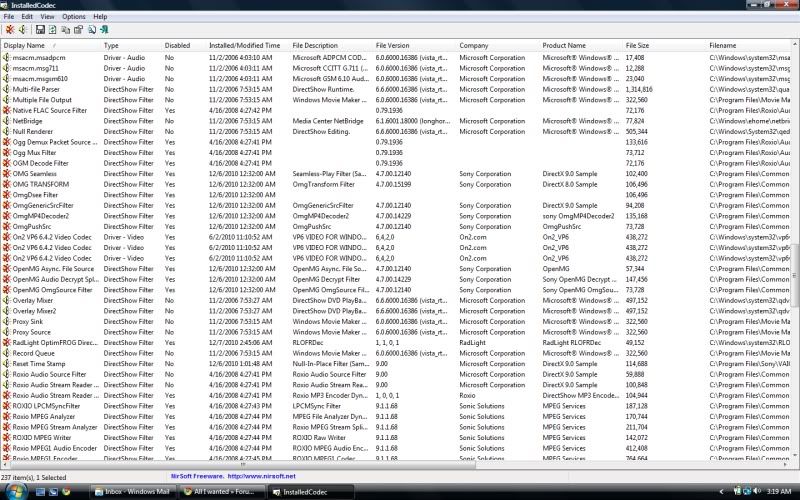Image resolution: width=800 pixels, height=500 pixels.
Task: Sort by the Product Name column header
Action: pos(582,45)
